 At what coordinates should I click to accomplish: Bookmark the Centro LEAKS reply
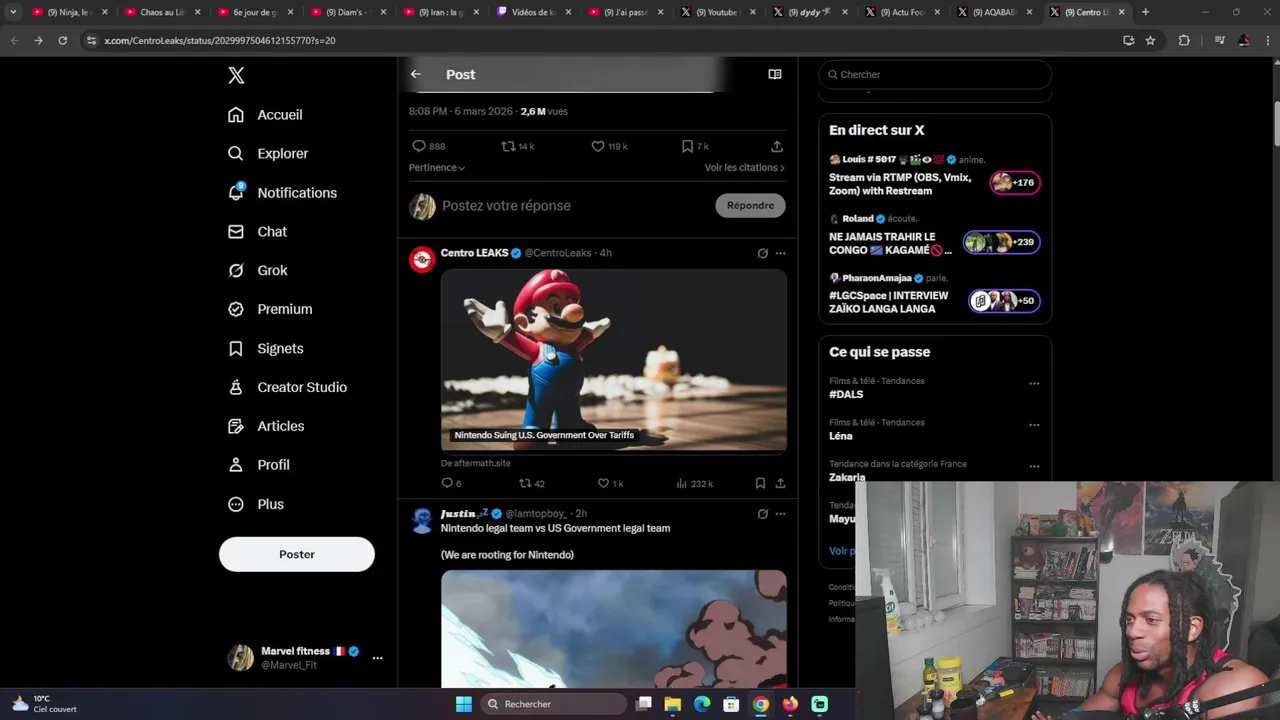click(x=760, y=483)
